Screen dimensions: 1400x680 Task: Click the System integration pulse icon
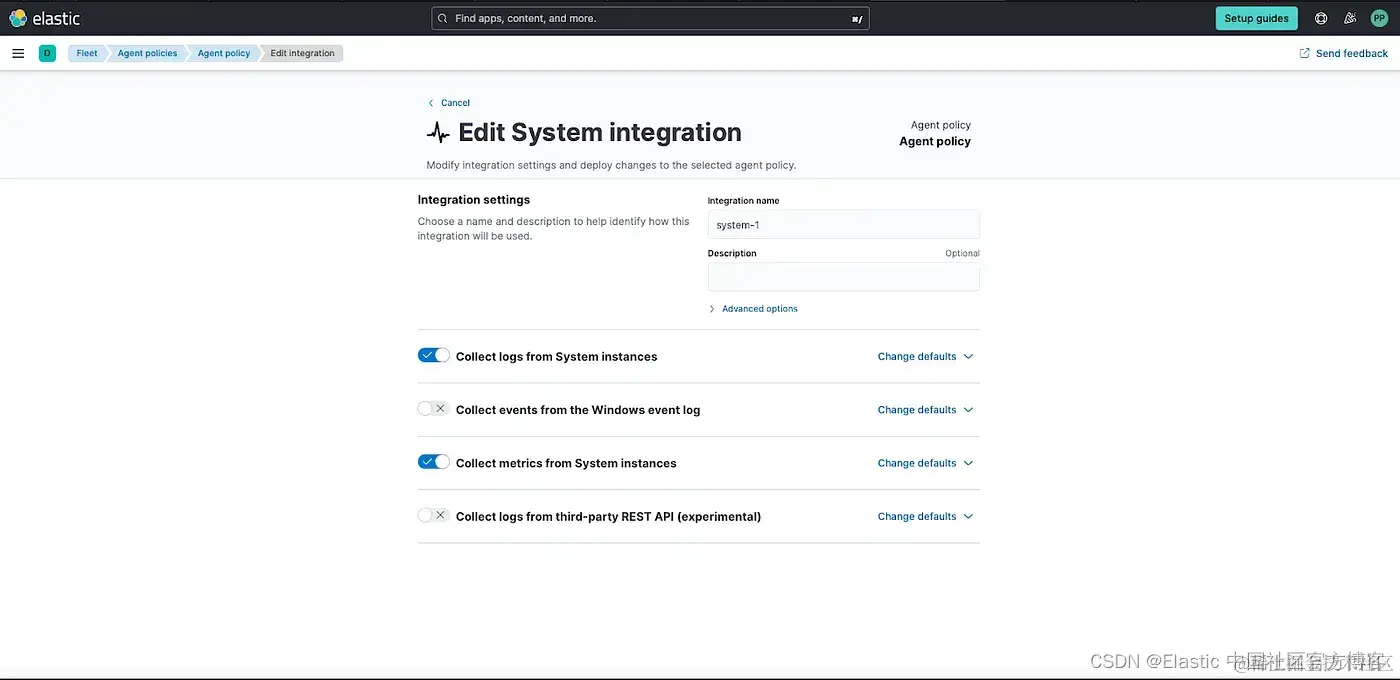(x=438, y=132)
